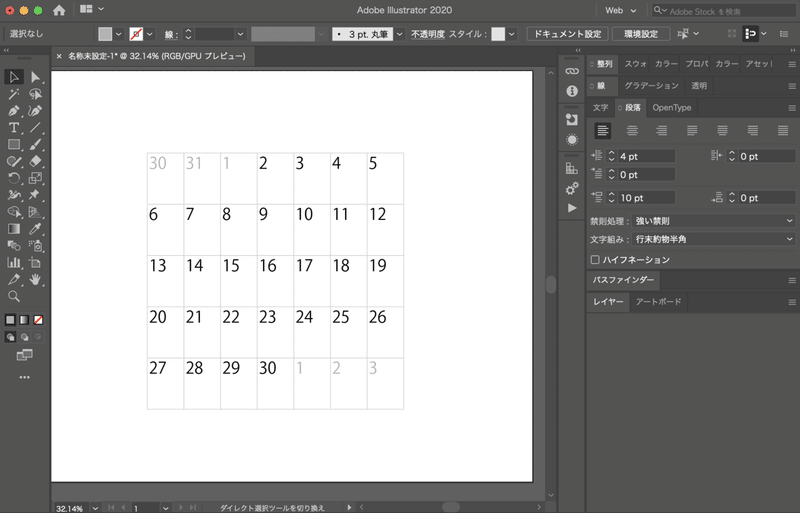Click the Eraser tool
This screenshot has height=513, width=800.
[x=35, y=161]
